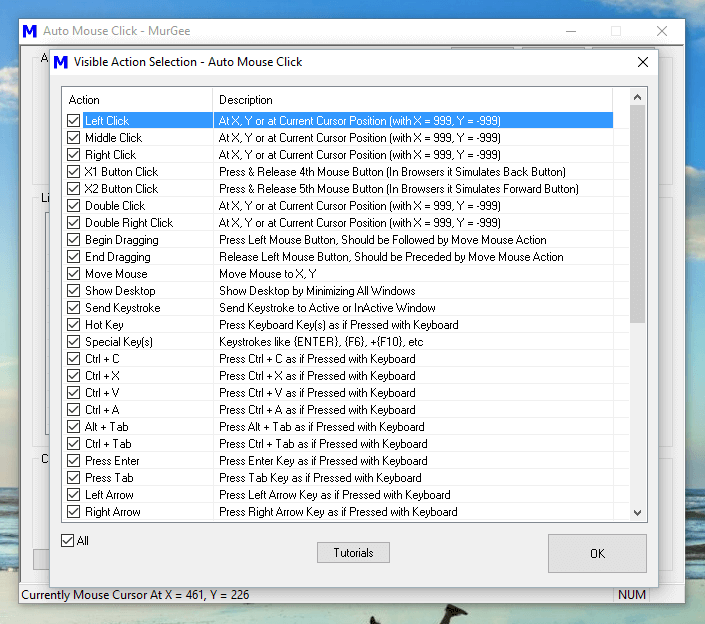Uncheck the Right Arrow checkbox
Viewport: 705px width, 624px height.
[x=73, y=512]
